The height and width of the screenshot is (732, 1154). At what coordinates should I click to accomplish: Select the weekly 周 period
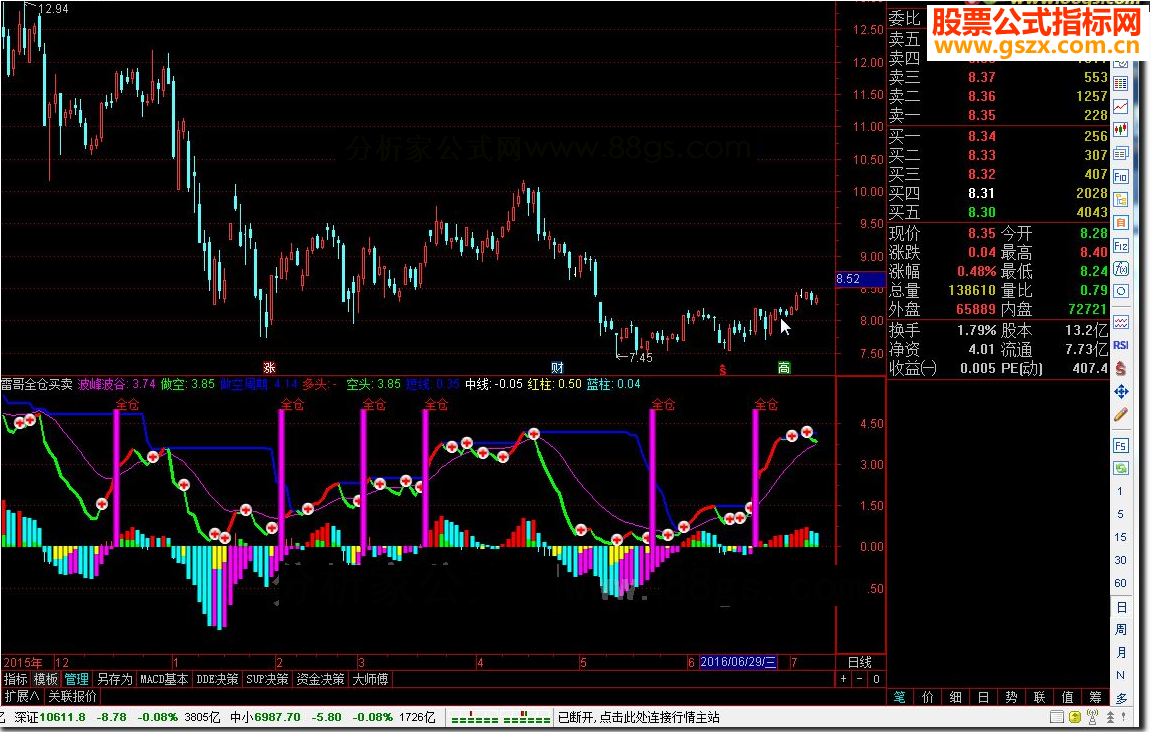[1121, 630]
